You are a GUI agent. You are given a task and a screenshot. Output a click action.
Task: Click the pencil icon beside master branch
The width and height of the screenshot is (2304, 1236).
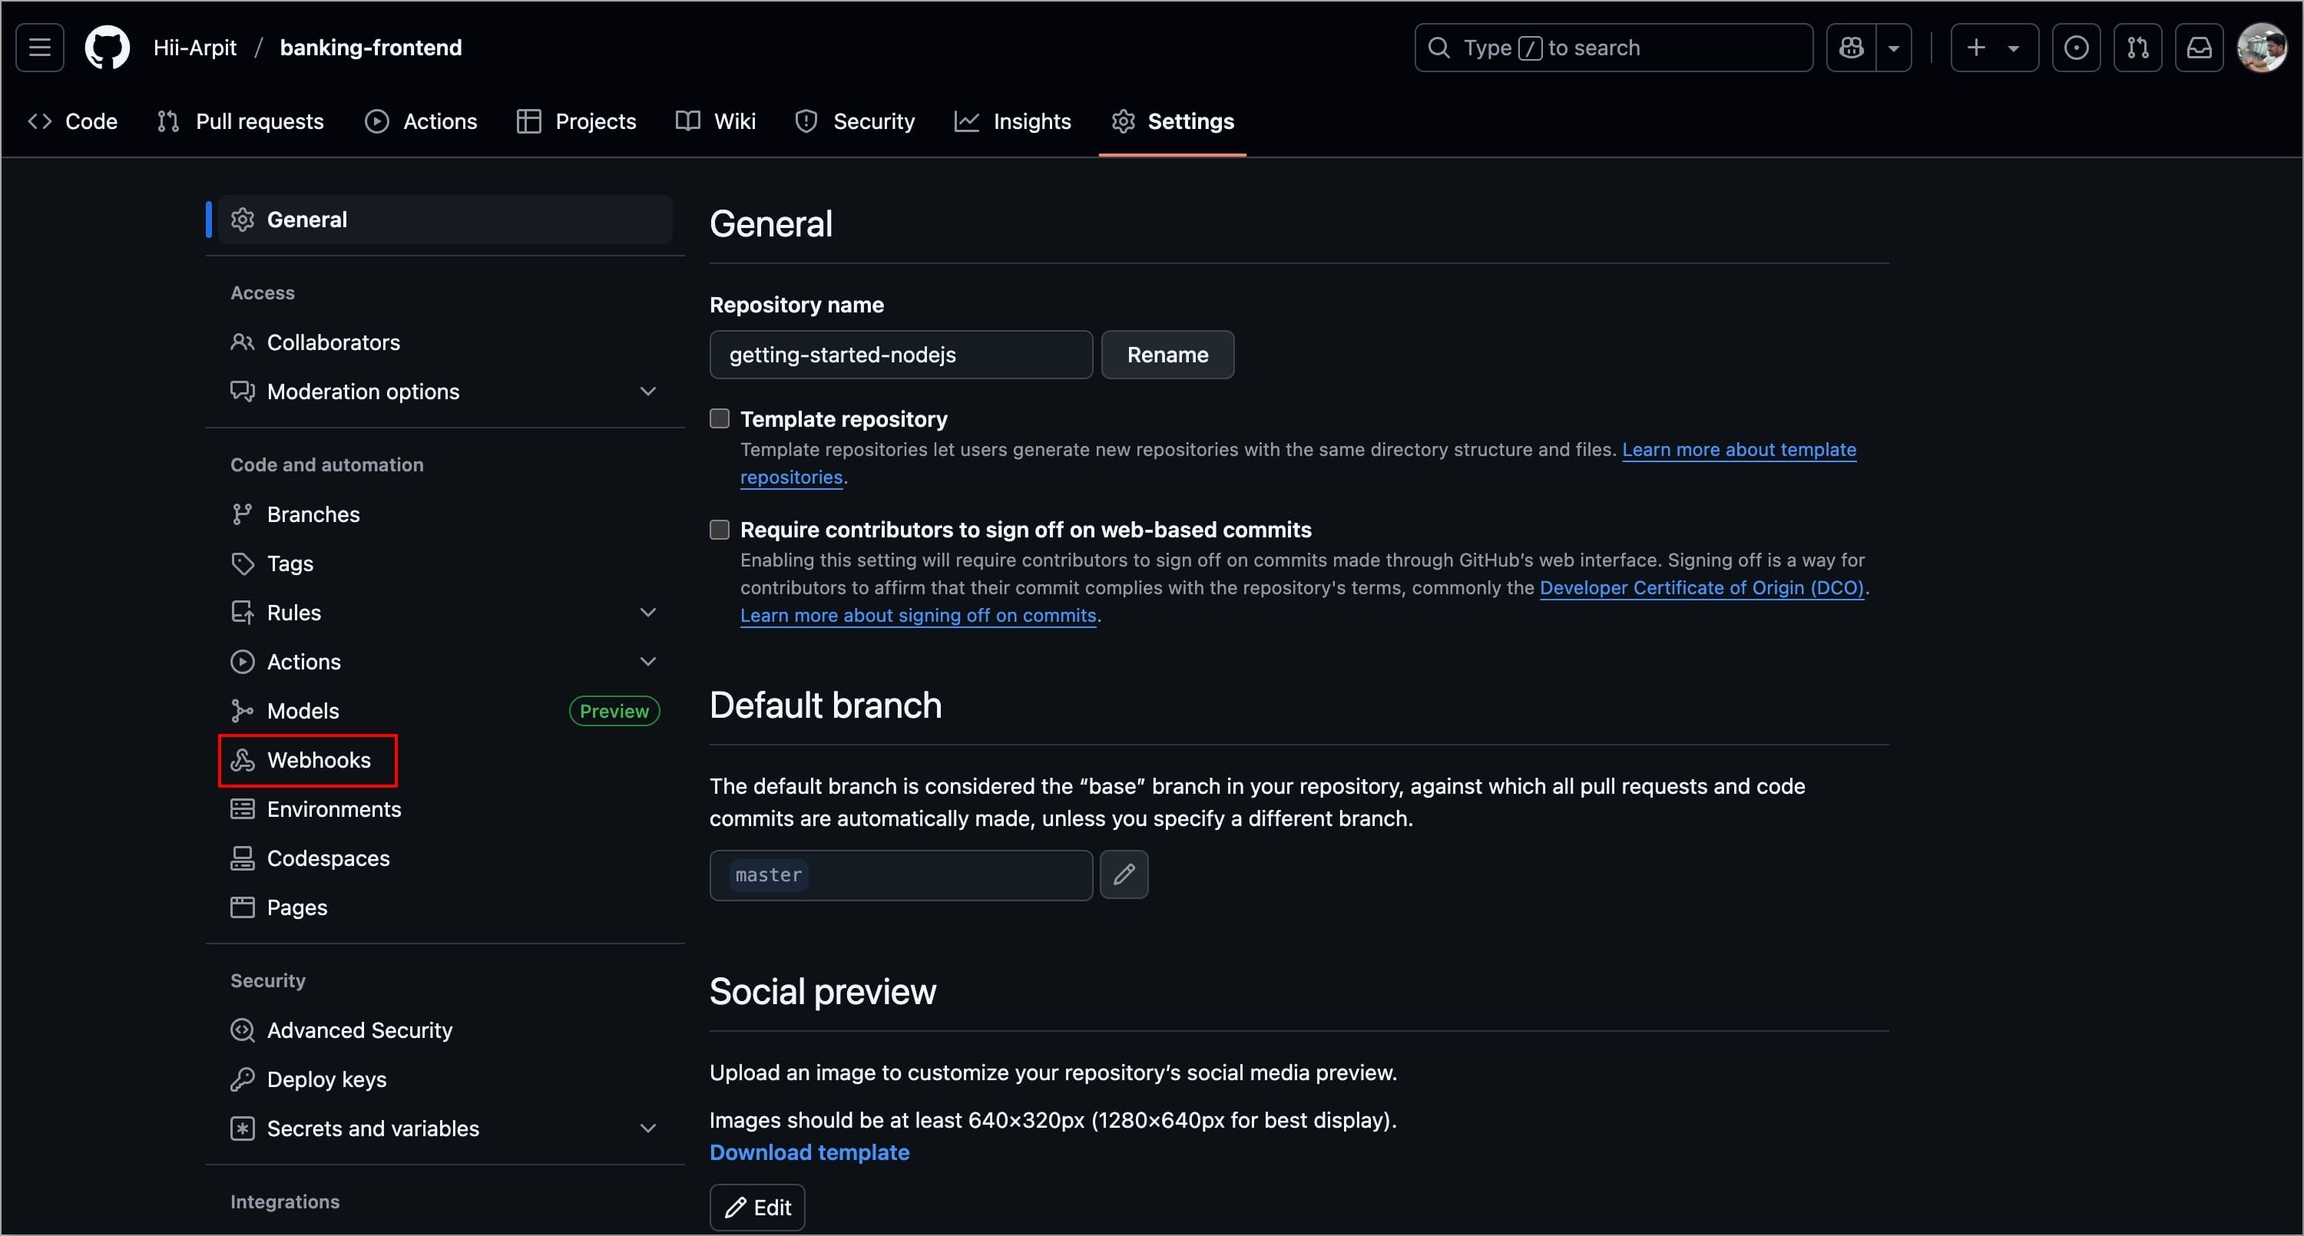click(1124, 875)
